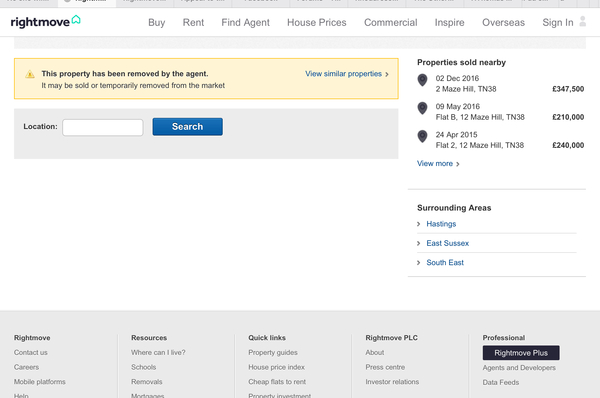Open Removals footer link
The width and height of the screenshot is (600, 398).
pyautogui.click(x=147, y=382)
